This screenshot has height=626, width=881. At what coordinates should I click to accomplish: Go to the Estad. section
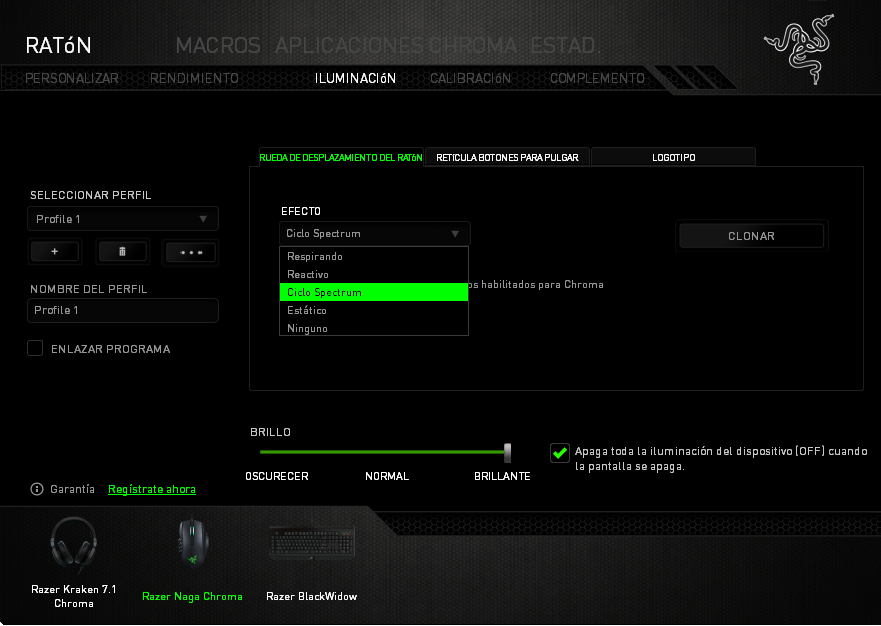click(565, 46)
